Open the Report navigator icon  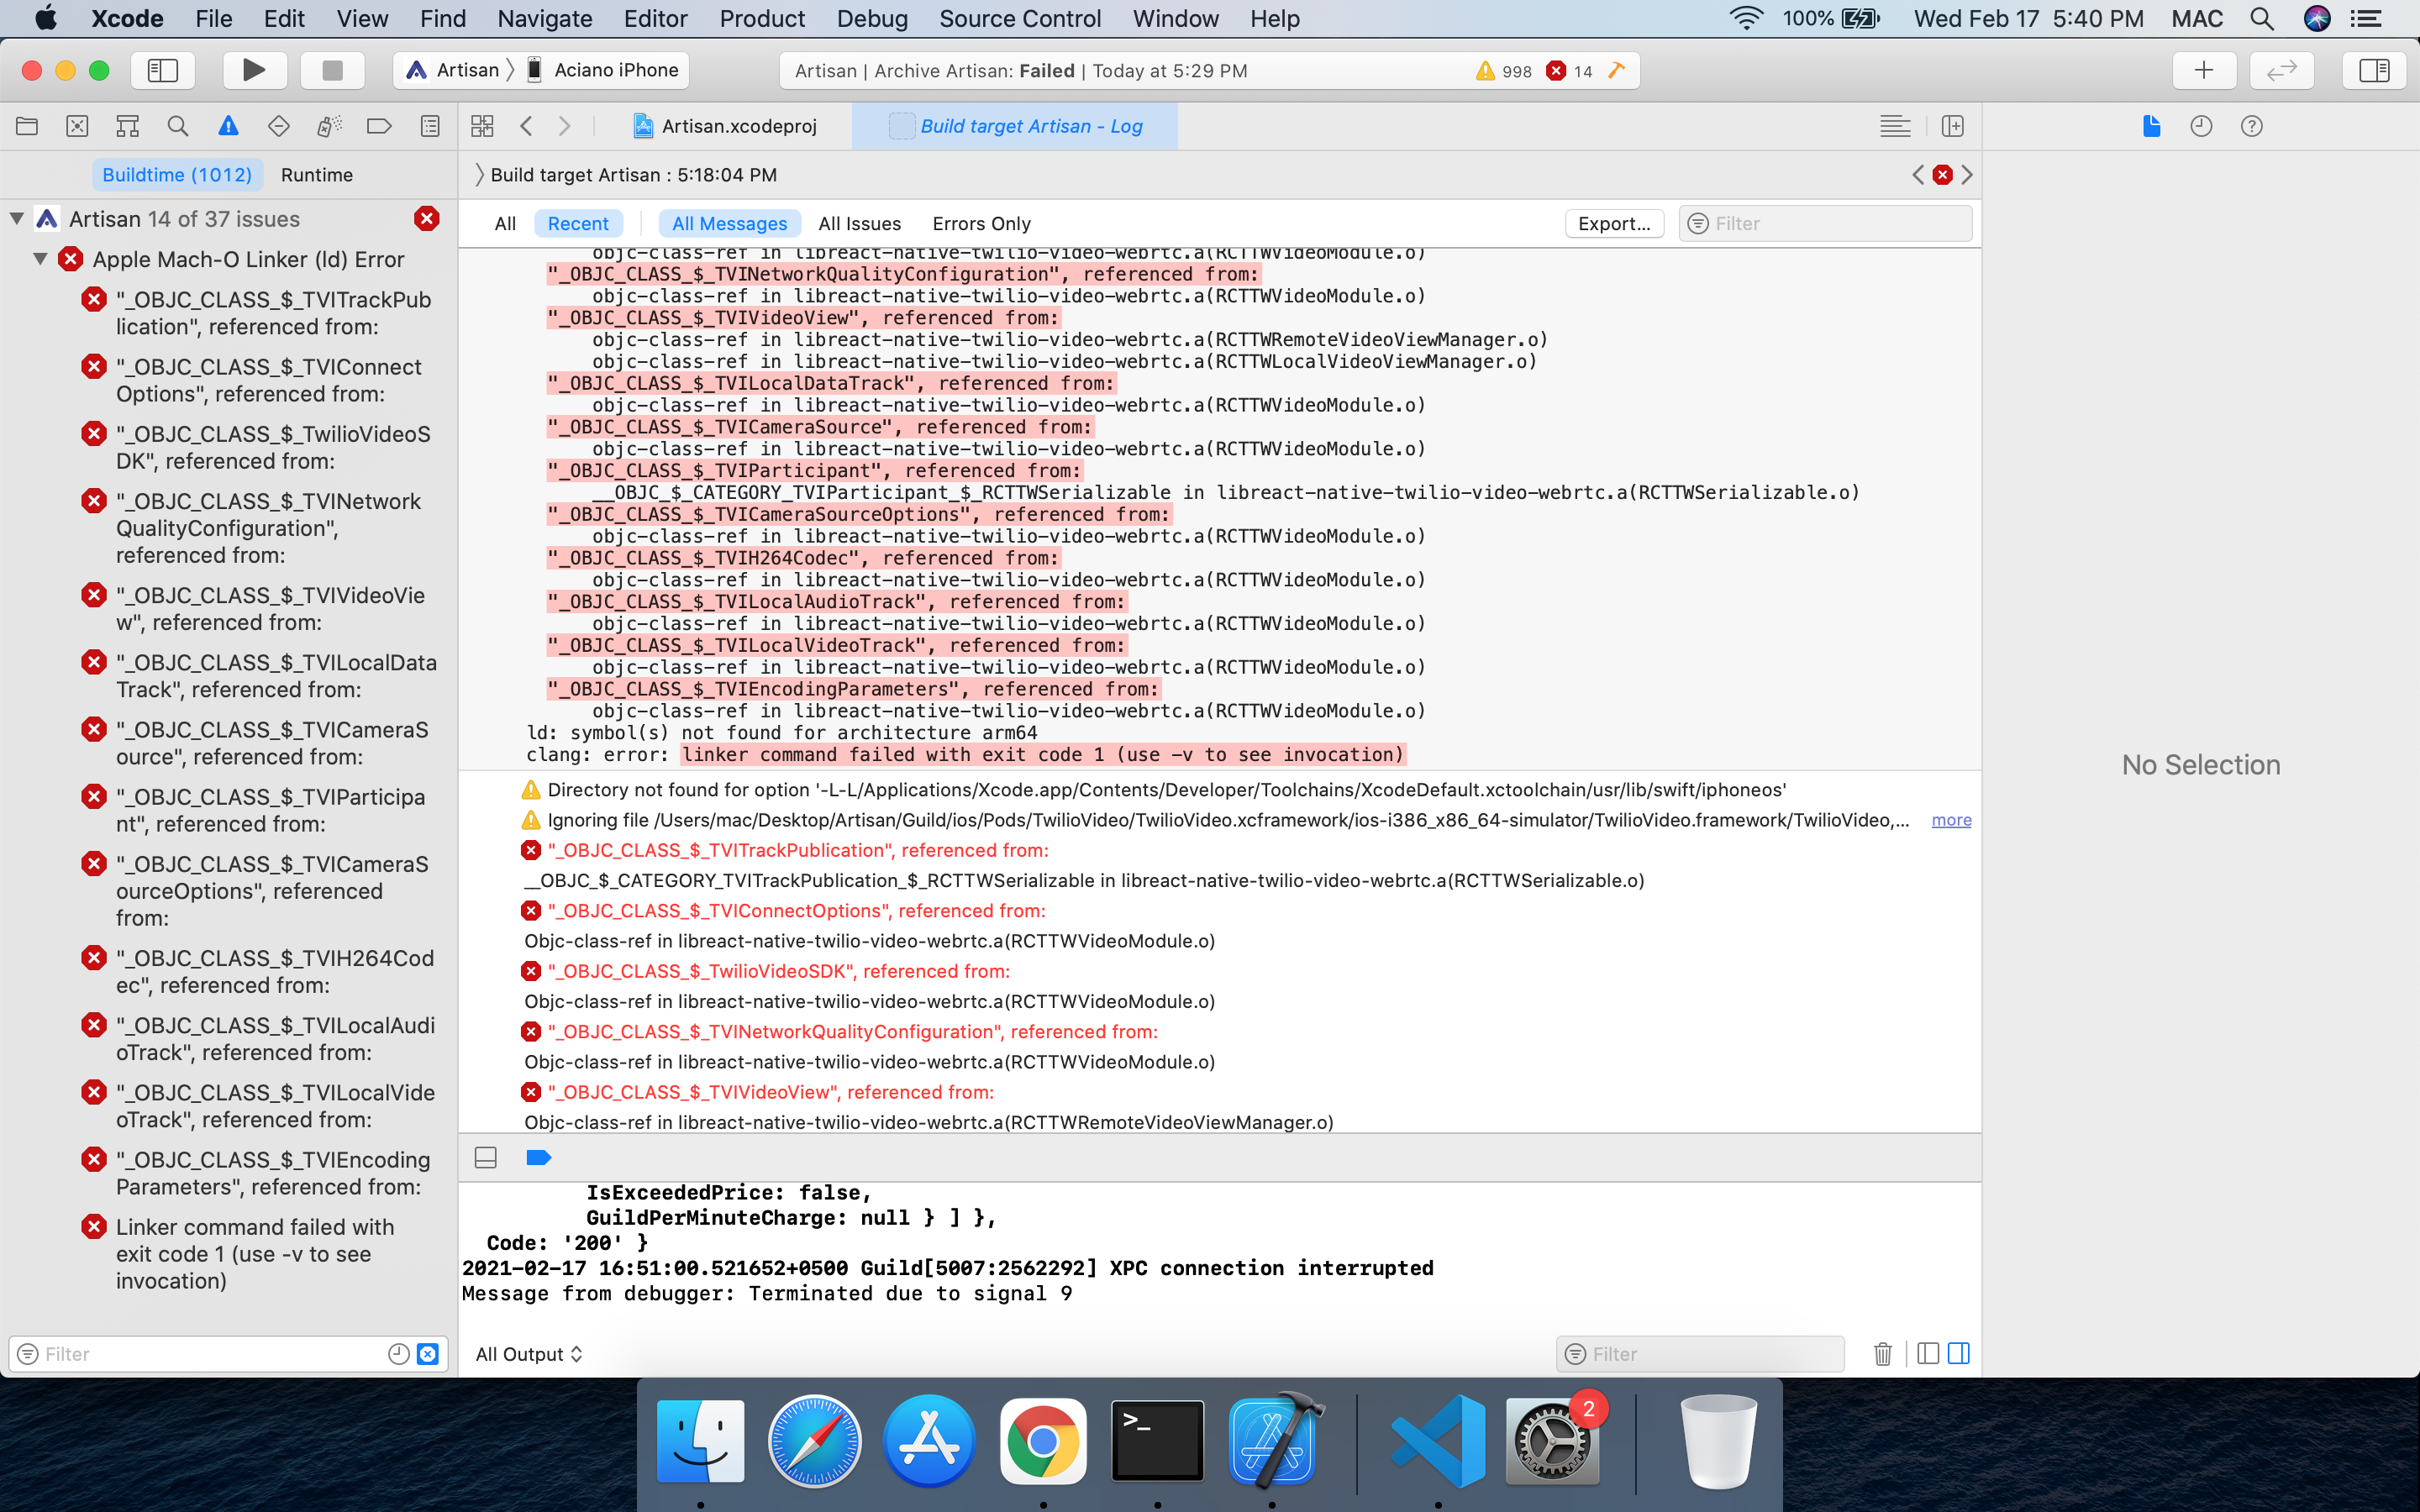pyautogui.click(x=430, y=126)
